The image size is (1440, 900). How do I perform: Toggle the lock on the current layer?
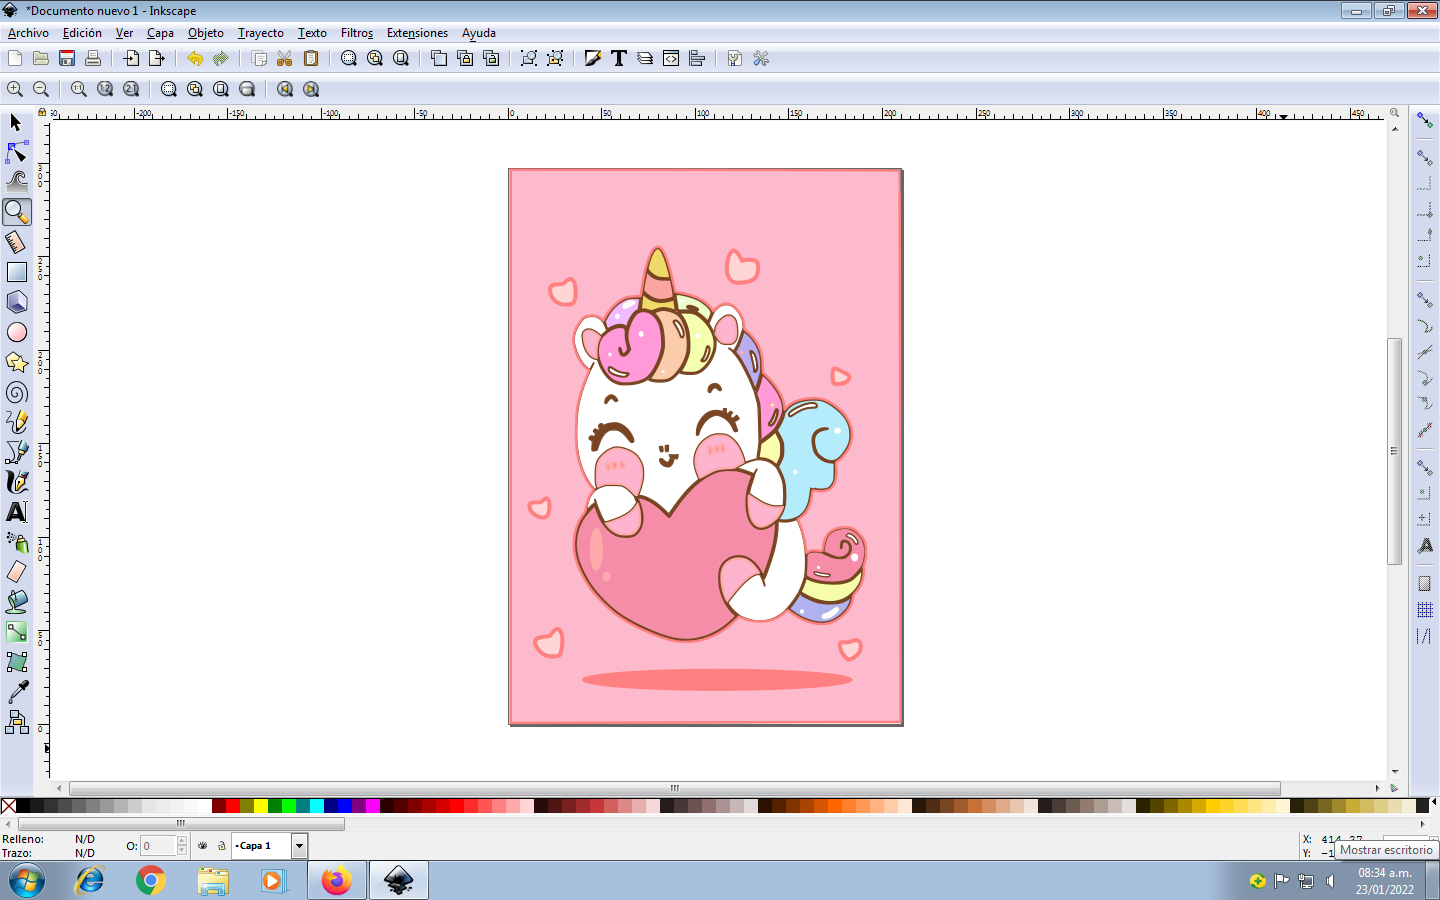click(221, 846)
